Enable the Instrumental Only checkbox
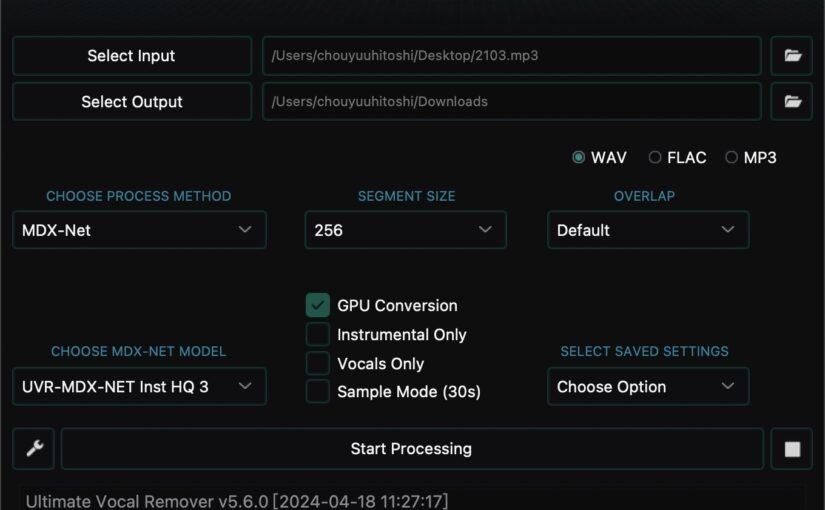The height and width of the screenshot is (510, 825). click(x=318, y=335)
